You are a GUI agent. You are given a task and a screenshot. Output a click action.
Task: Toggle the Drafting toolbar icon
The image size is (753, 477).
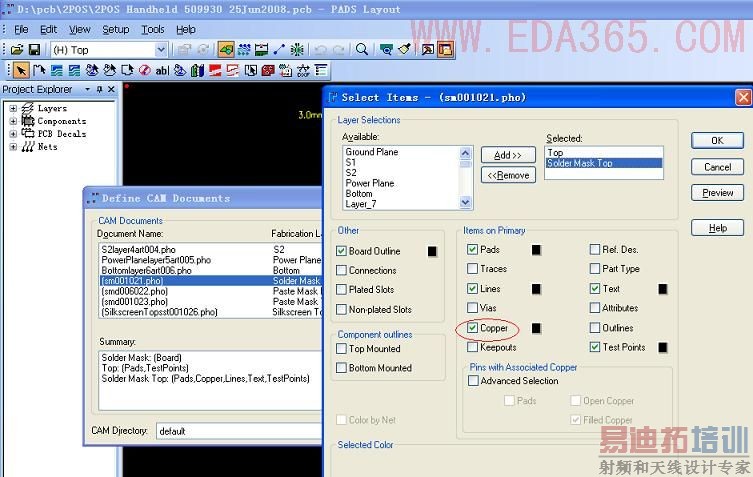click(226, 49)
